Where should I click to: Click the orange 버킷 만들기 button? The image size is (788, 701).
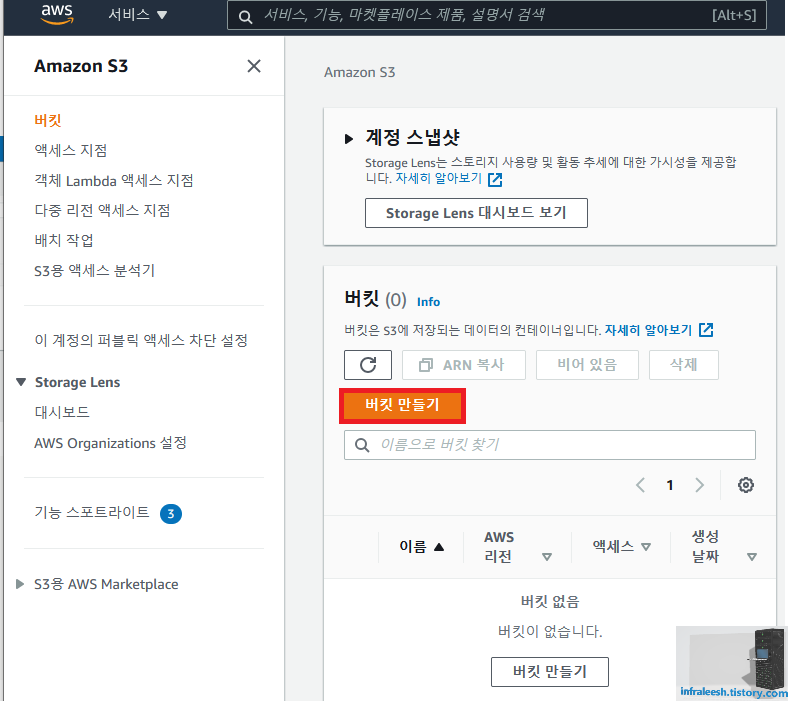(x=402, y=405)
